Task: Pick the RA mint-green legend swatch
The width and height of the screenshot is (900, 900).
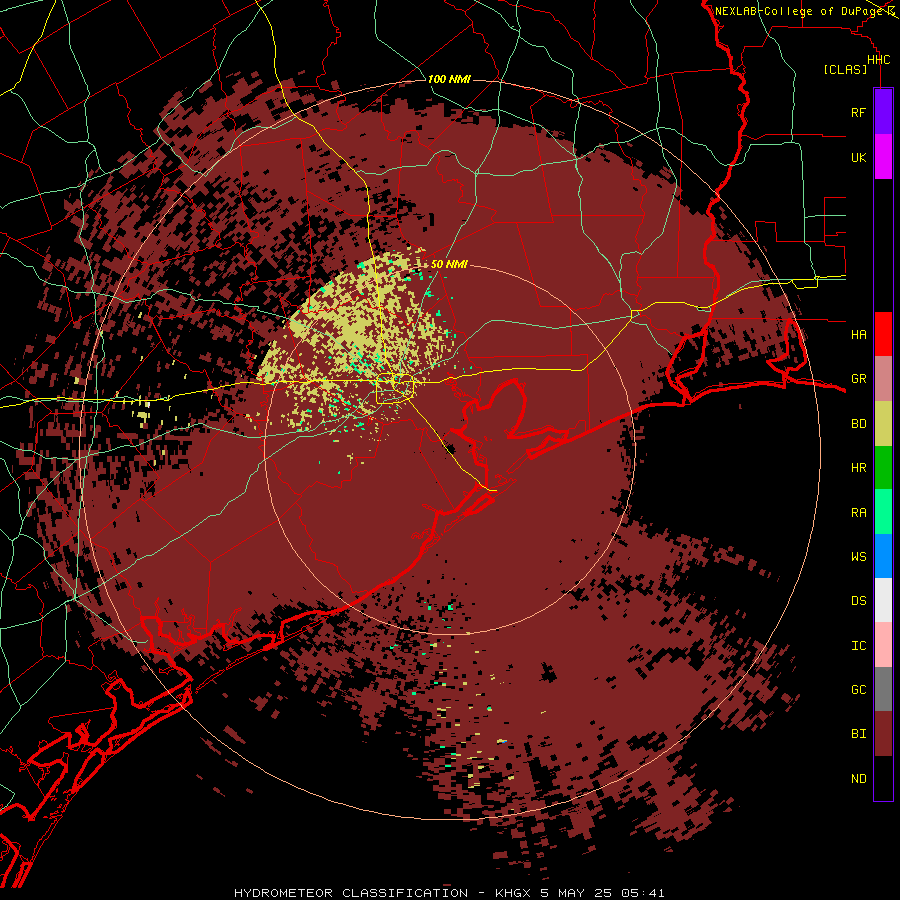Action: [883, 512]
